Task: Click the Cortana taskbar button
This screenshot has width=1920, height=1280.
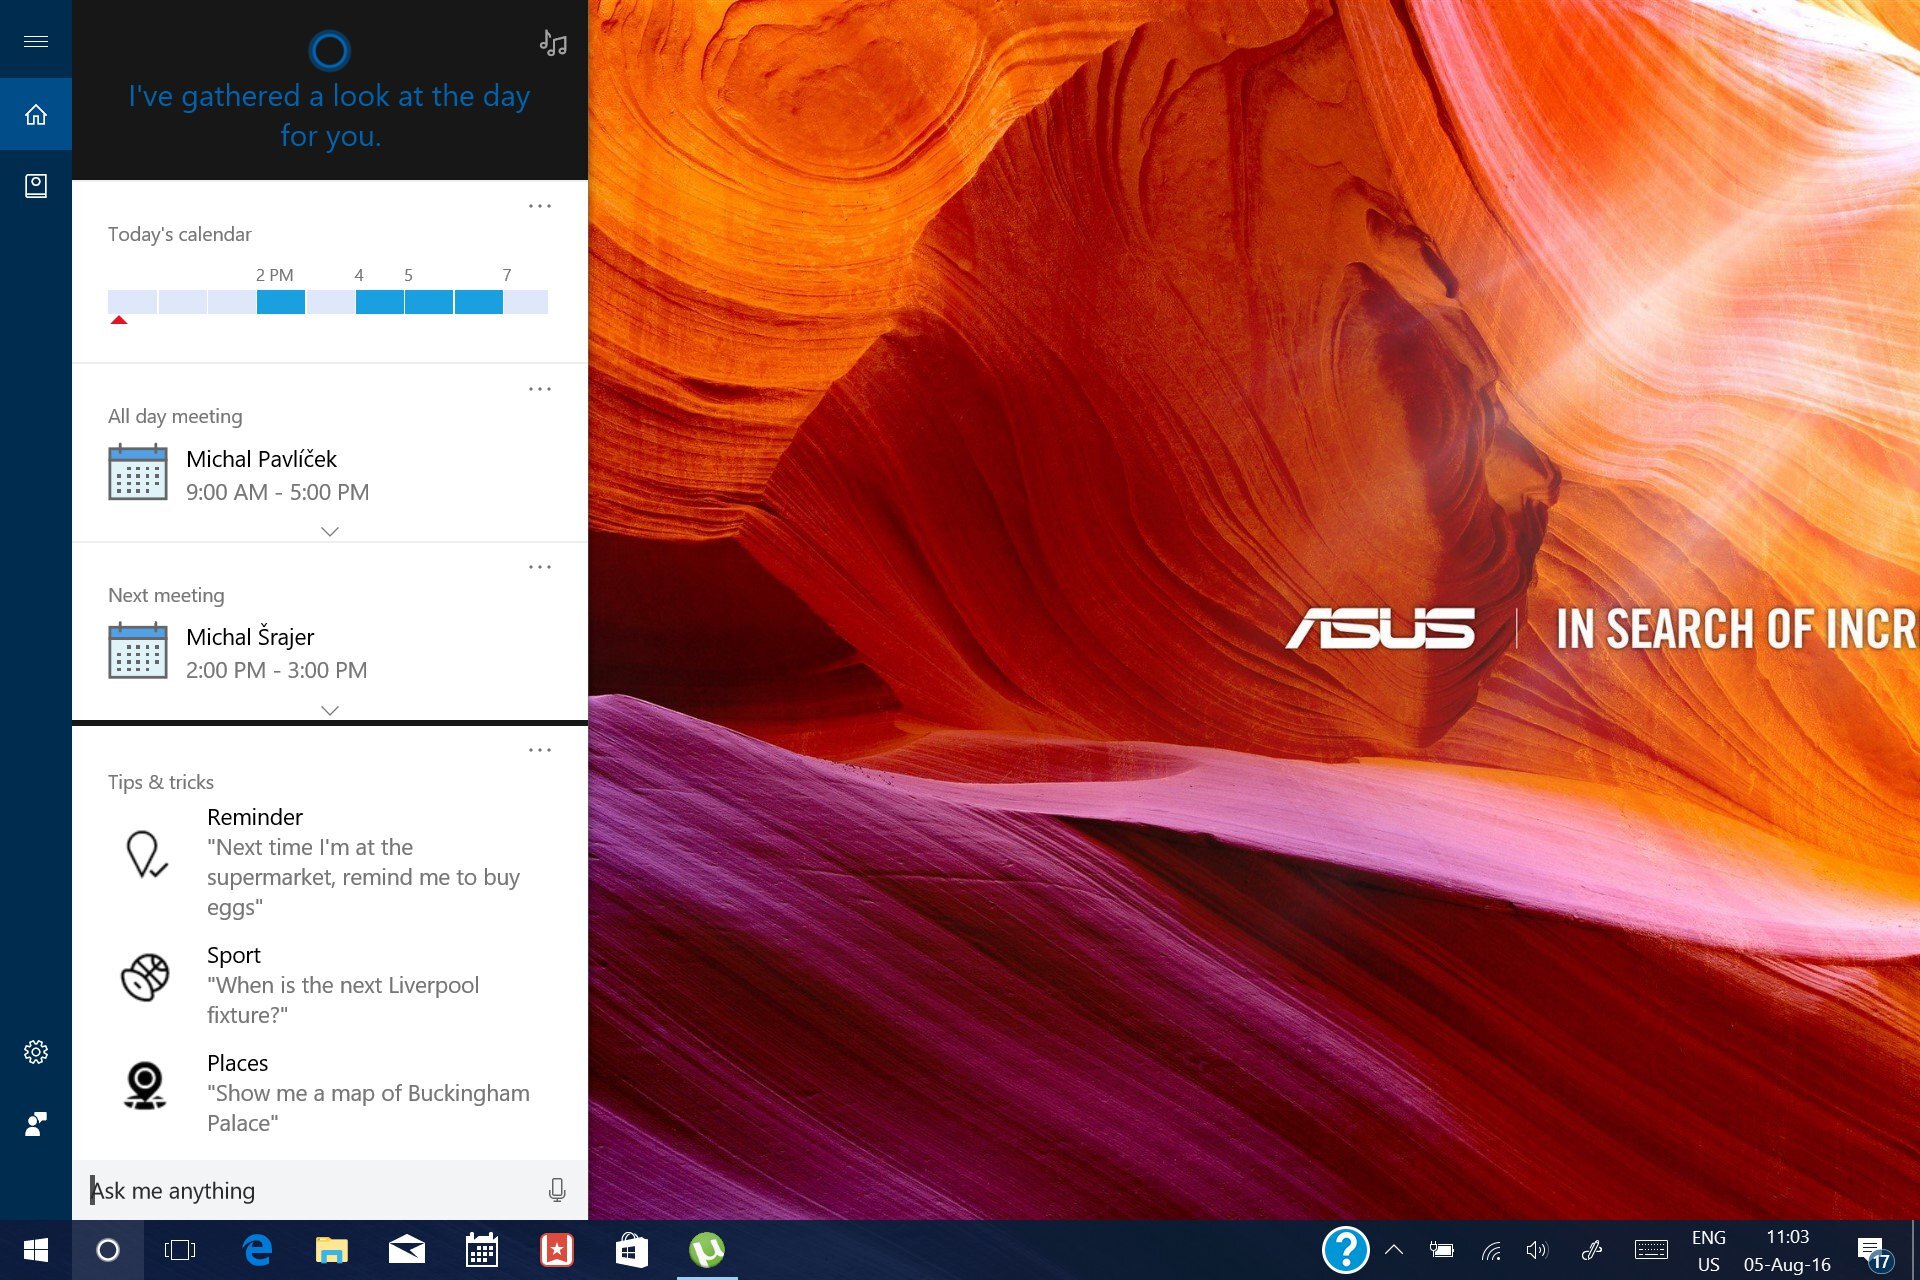Action: coord(108,1250)
